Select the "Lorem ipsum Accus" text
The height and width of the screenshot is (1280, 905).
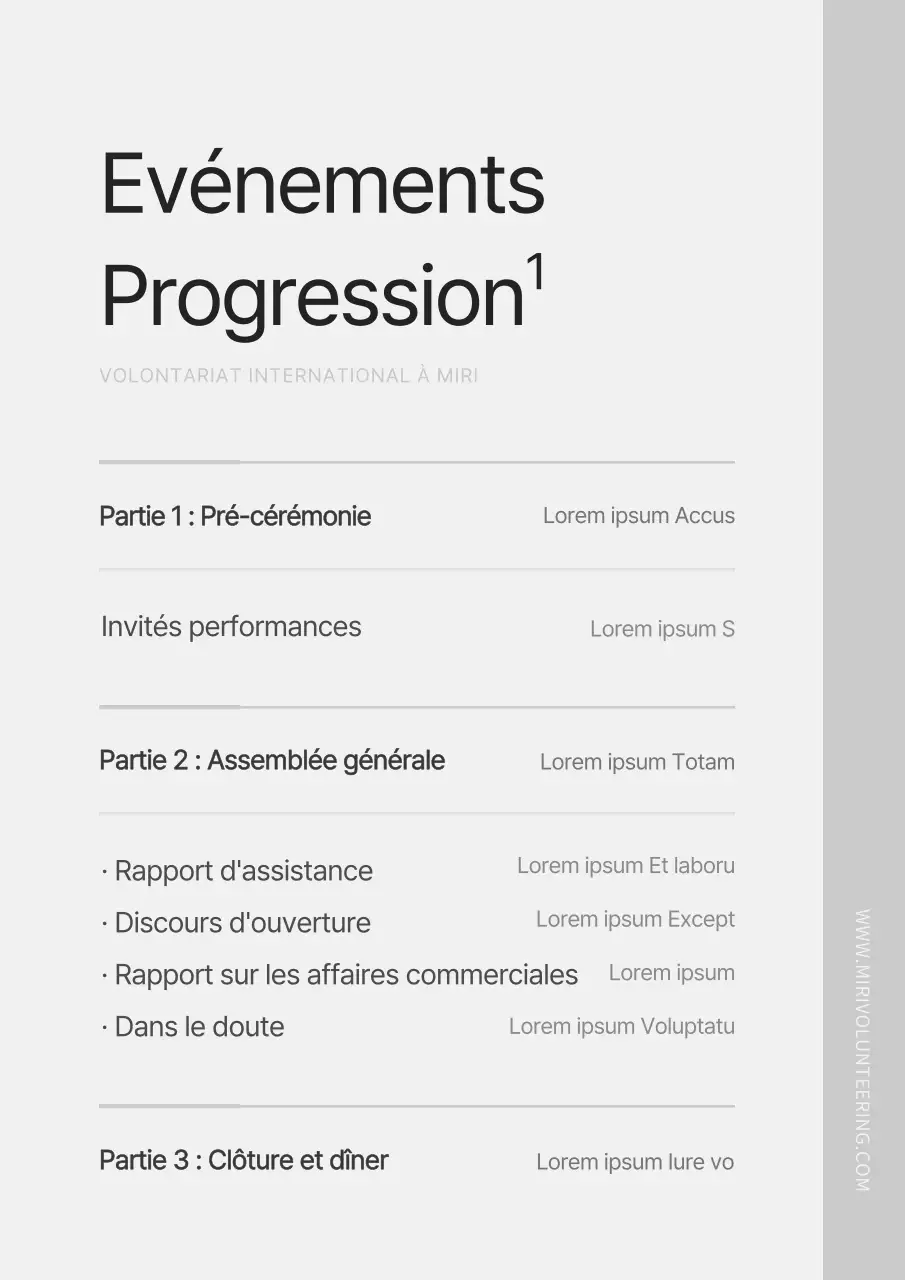638,516
